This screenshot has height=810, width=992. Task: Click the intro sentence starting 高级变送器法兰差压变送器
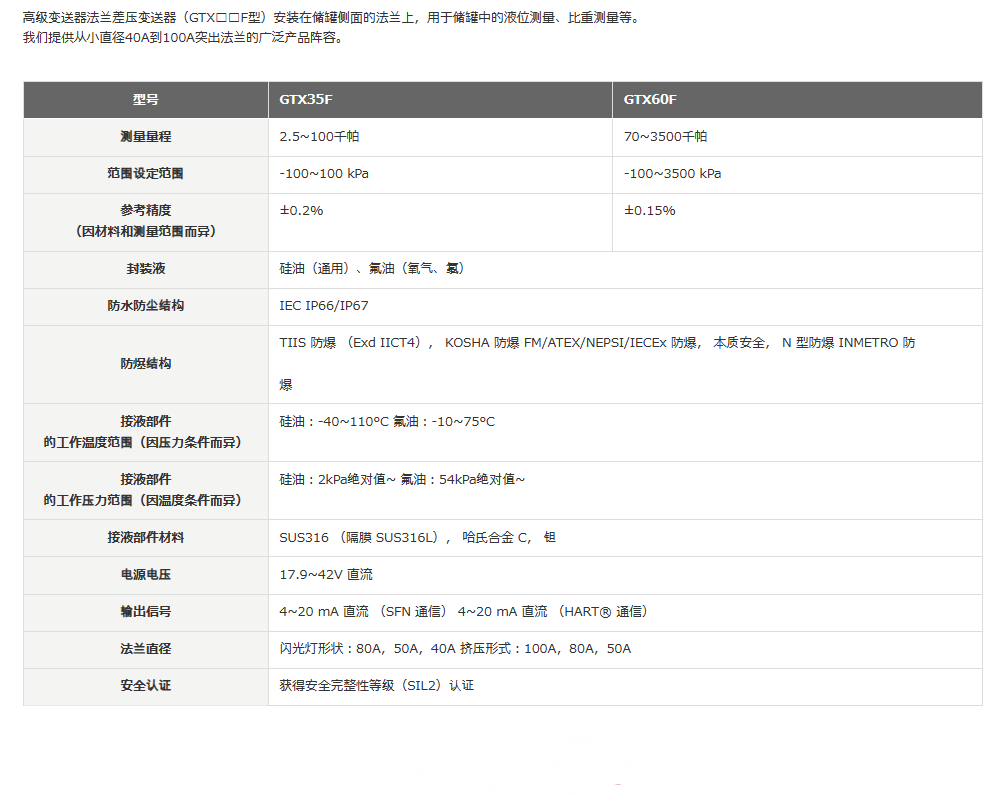333,18
